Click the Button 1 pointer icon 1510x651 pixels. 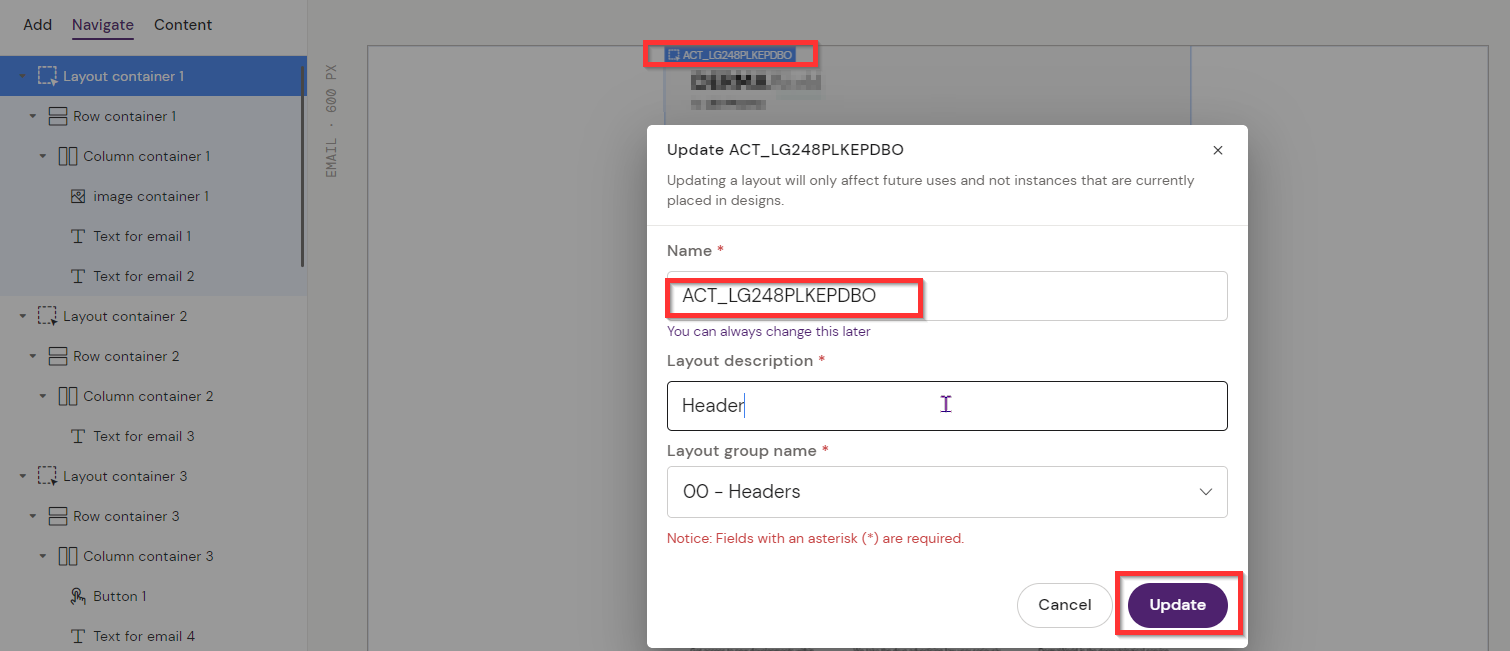(x=78, y=596)
